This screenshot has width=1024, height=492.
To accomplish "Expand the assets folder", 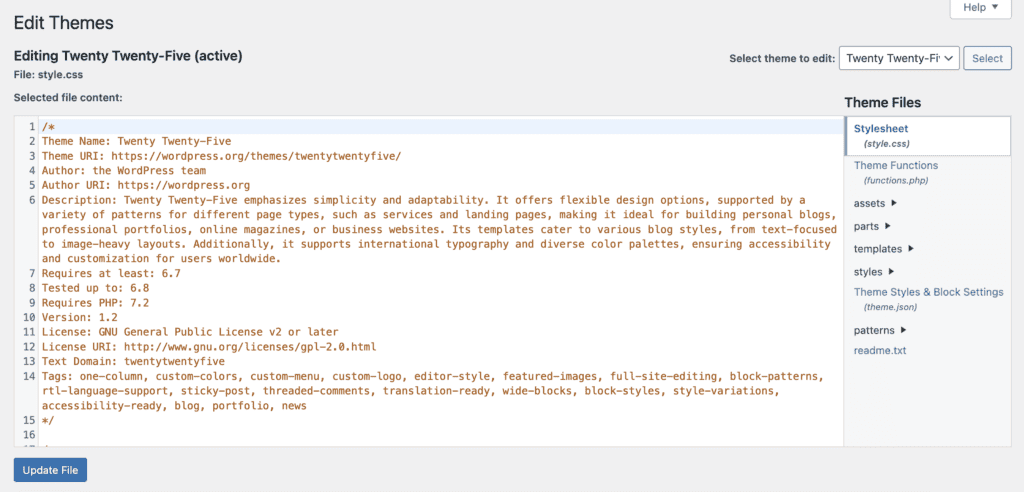I will [x=875, y=203].
